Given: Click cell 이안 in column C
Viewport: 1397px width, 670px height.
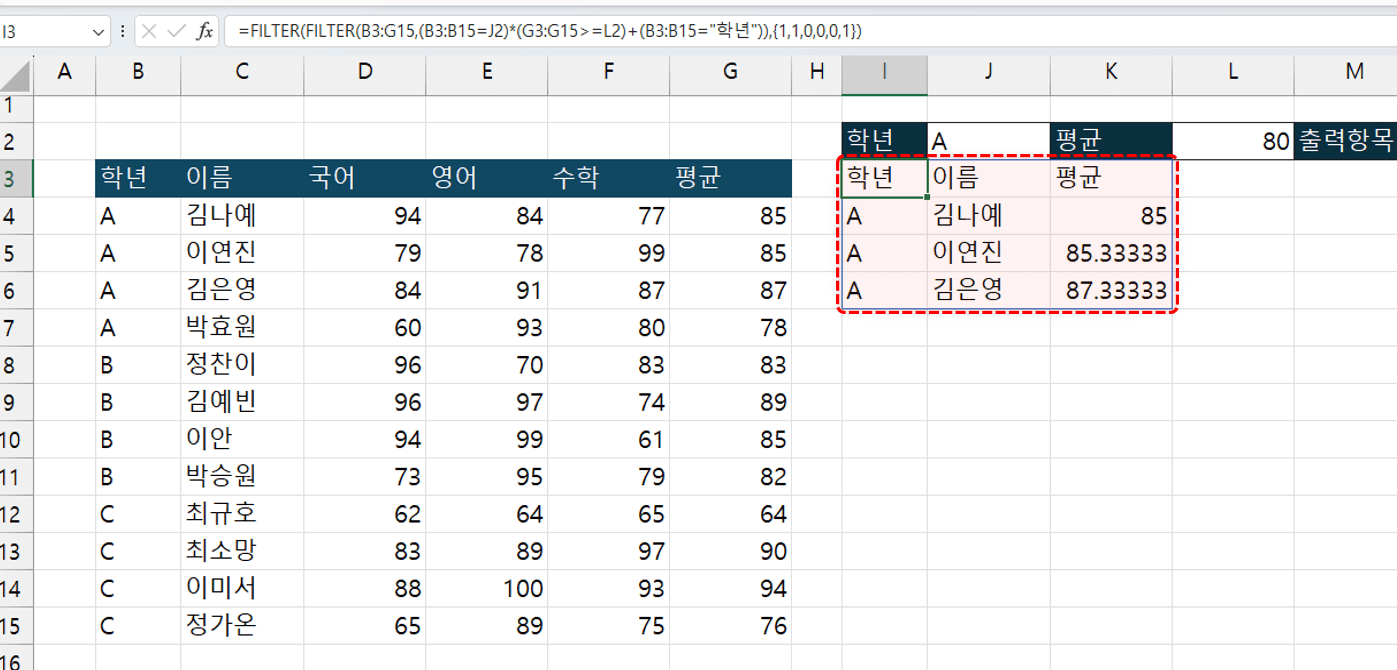Looking at the screenshot, I should 242,440.
